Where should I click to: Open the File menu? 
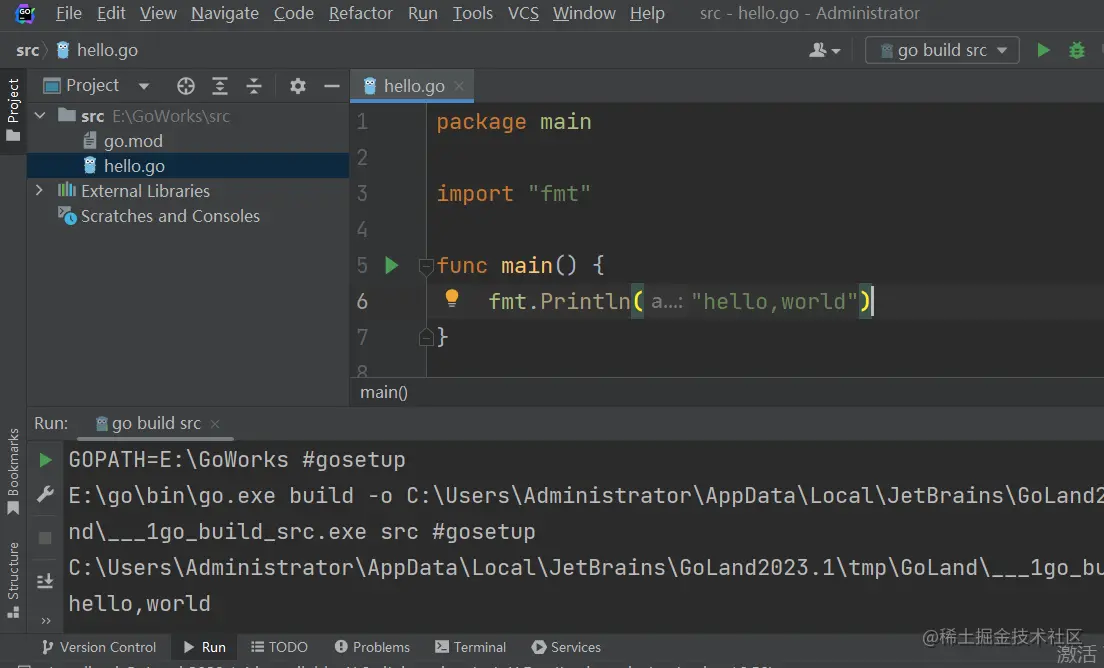click(68, 13)
